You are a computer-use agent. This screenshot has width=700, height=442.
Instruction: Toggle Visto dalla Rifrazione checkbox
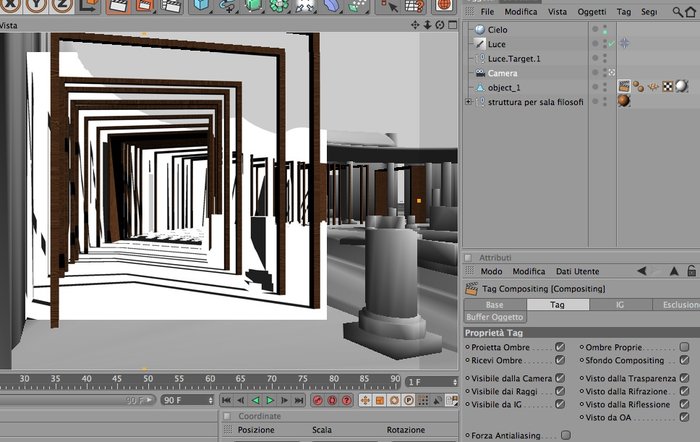click(x=684, y=391)
